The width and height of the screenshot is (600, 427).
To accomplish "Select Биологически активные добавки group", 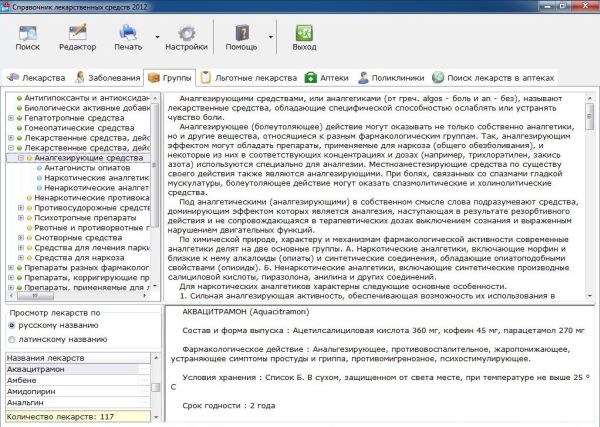I will pos(87,108).
